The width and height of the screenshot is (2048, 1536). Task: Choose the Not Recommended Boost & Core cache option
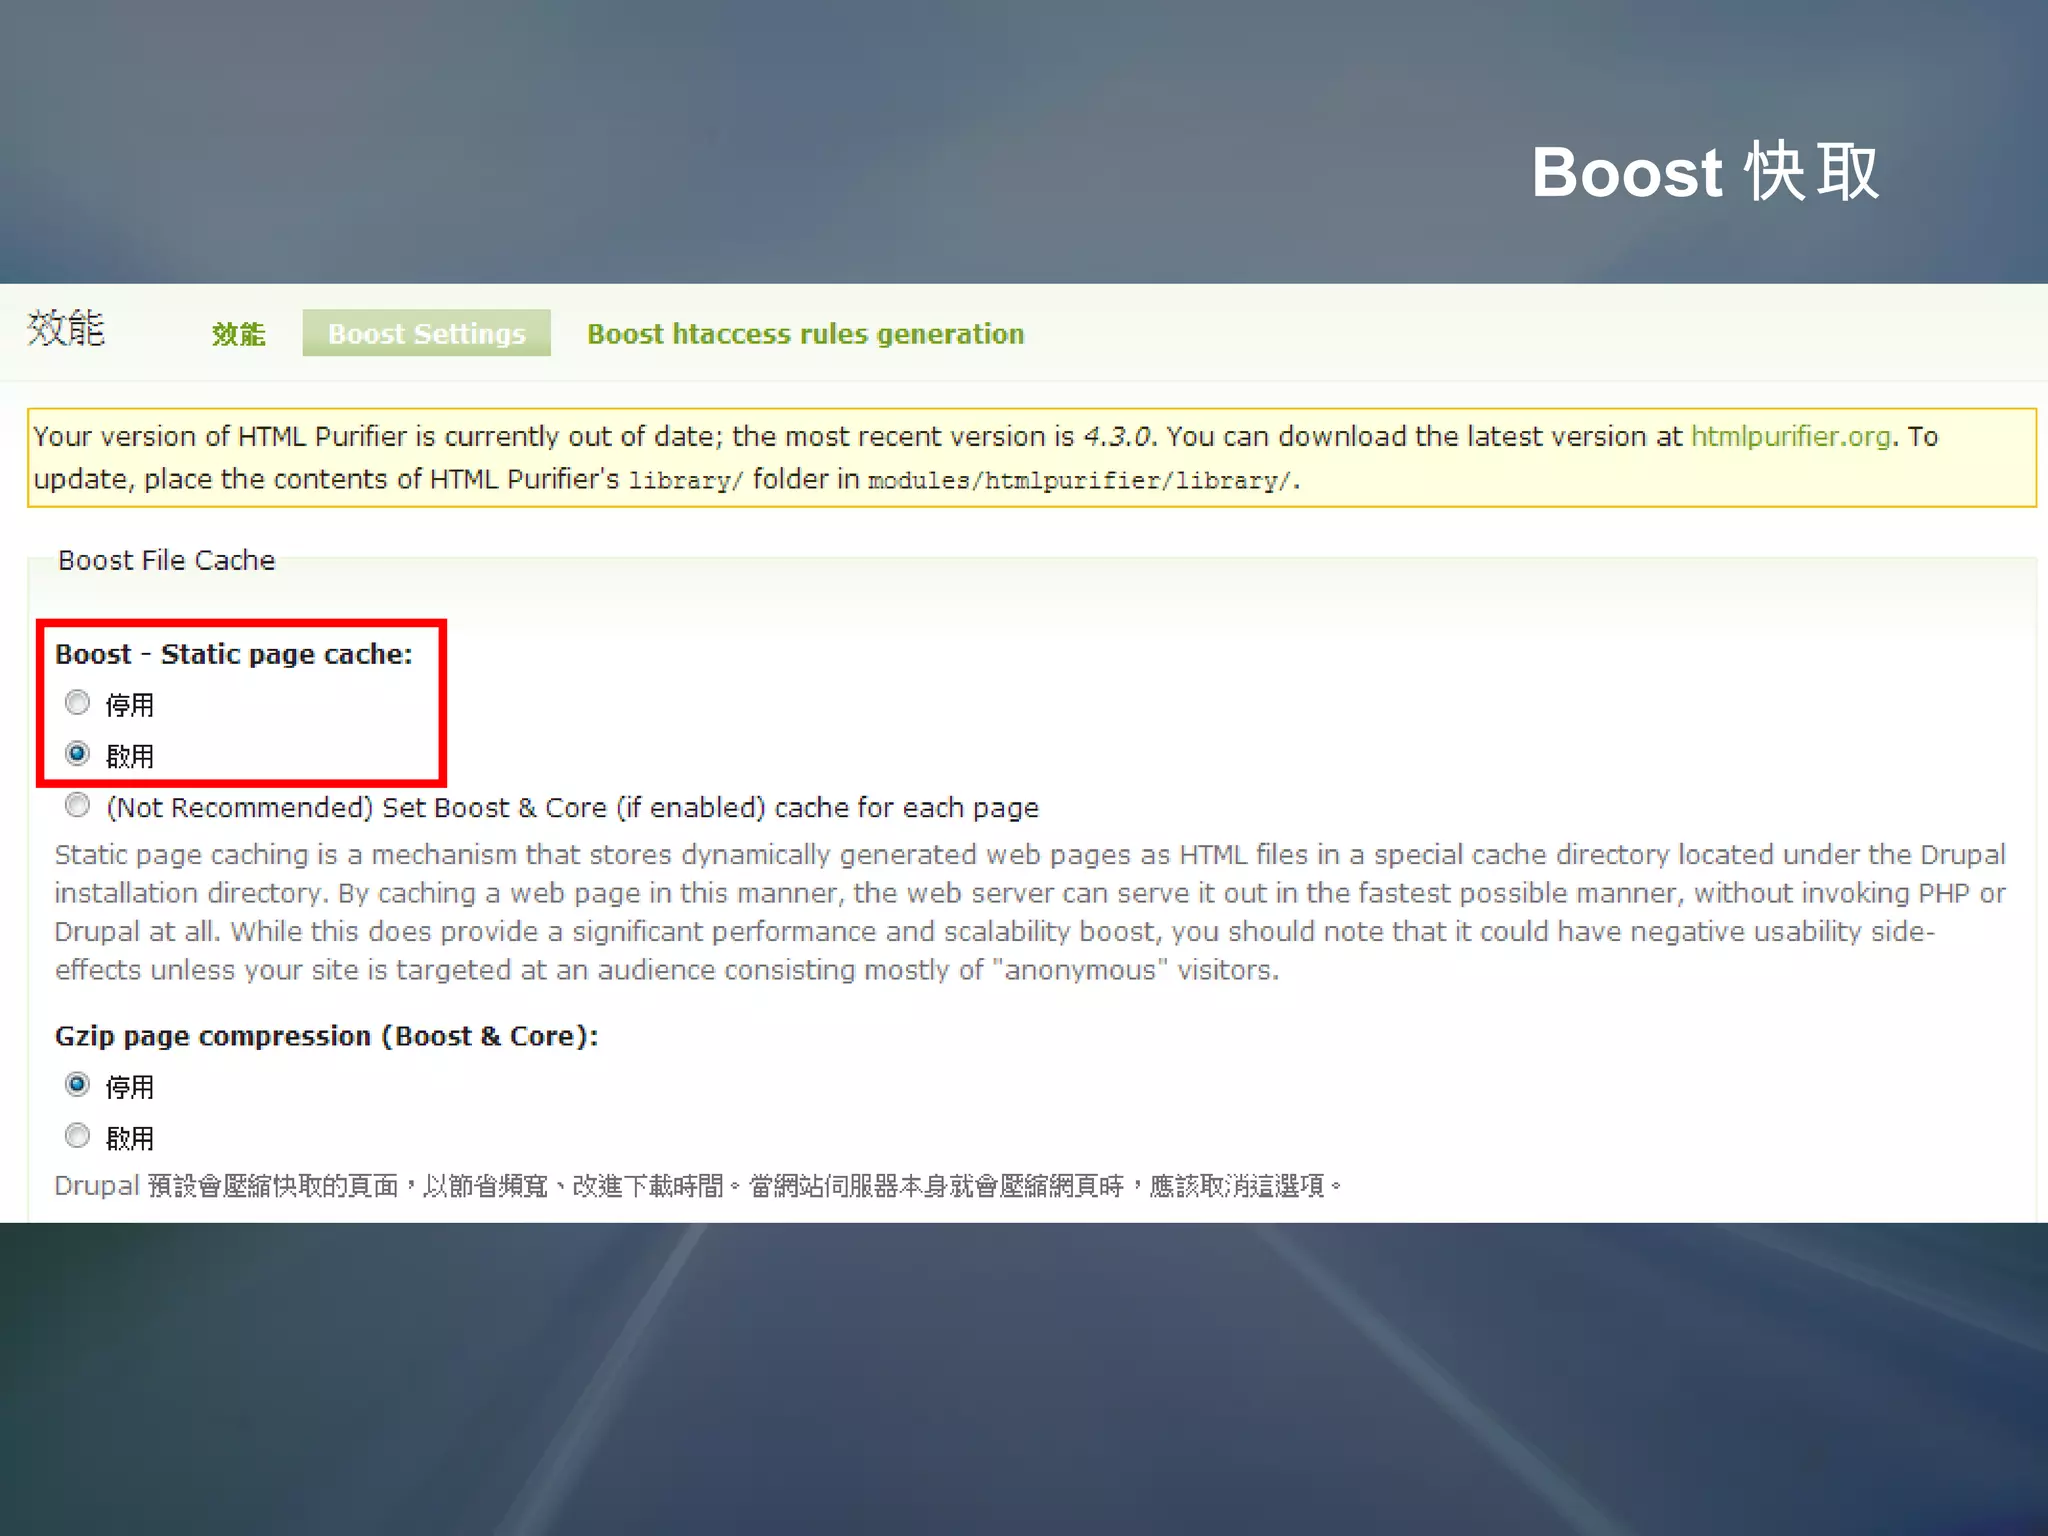click(x=77, y=805)
